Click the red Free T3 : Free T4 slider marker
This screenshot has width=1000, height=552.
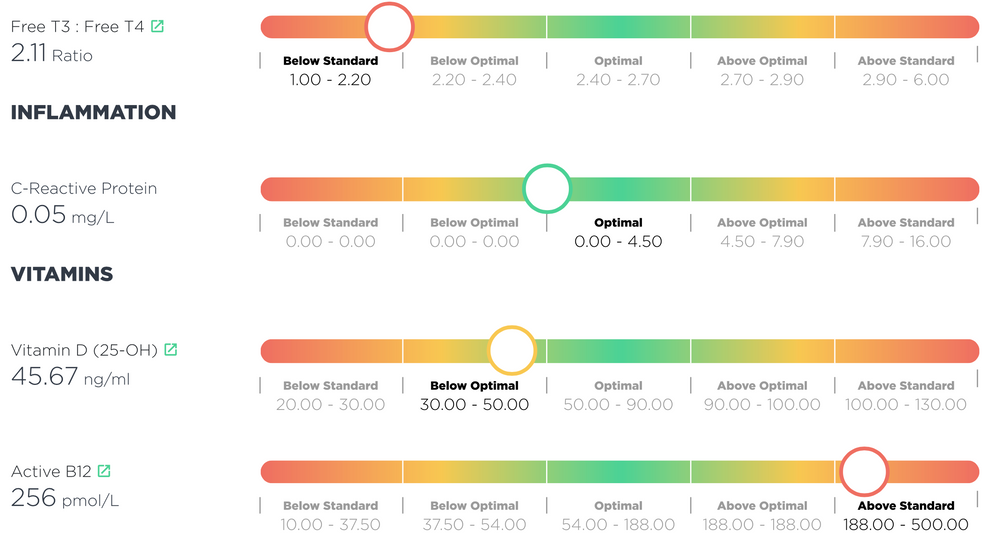[389, 27]
